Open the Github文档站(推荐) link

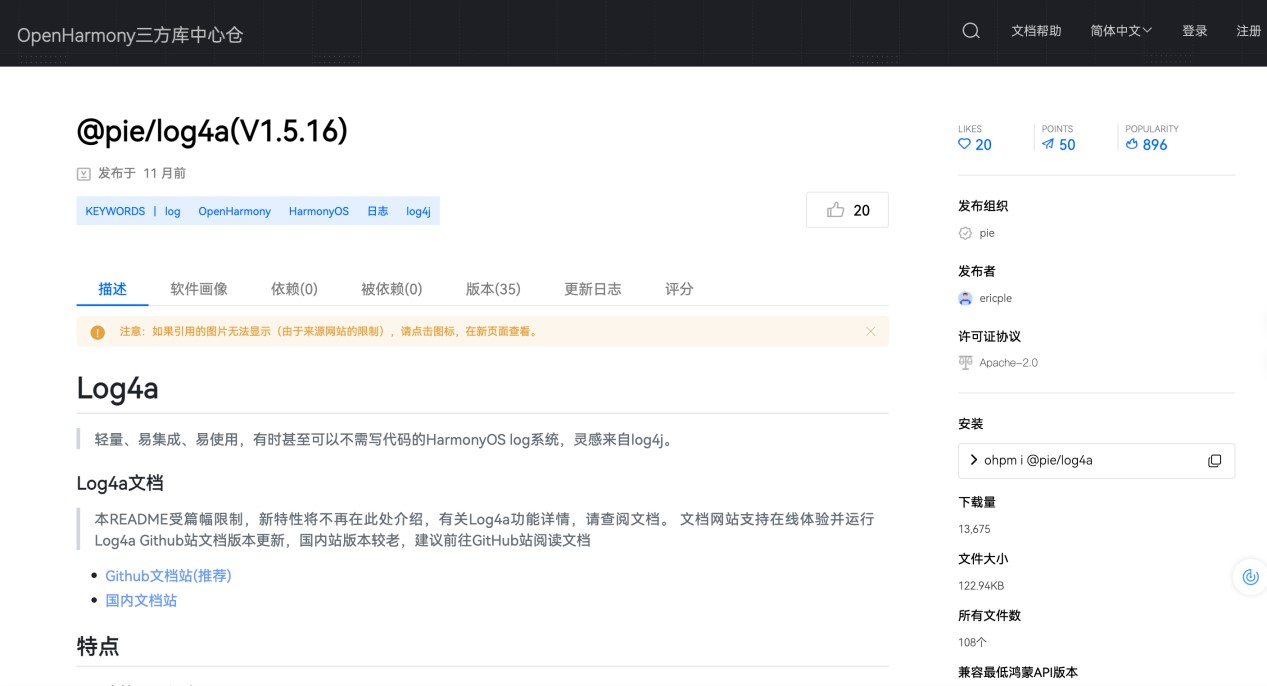pyautogui.click(x=168, y=576)
